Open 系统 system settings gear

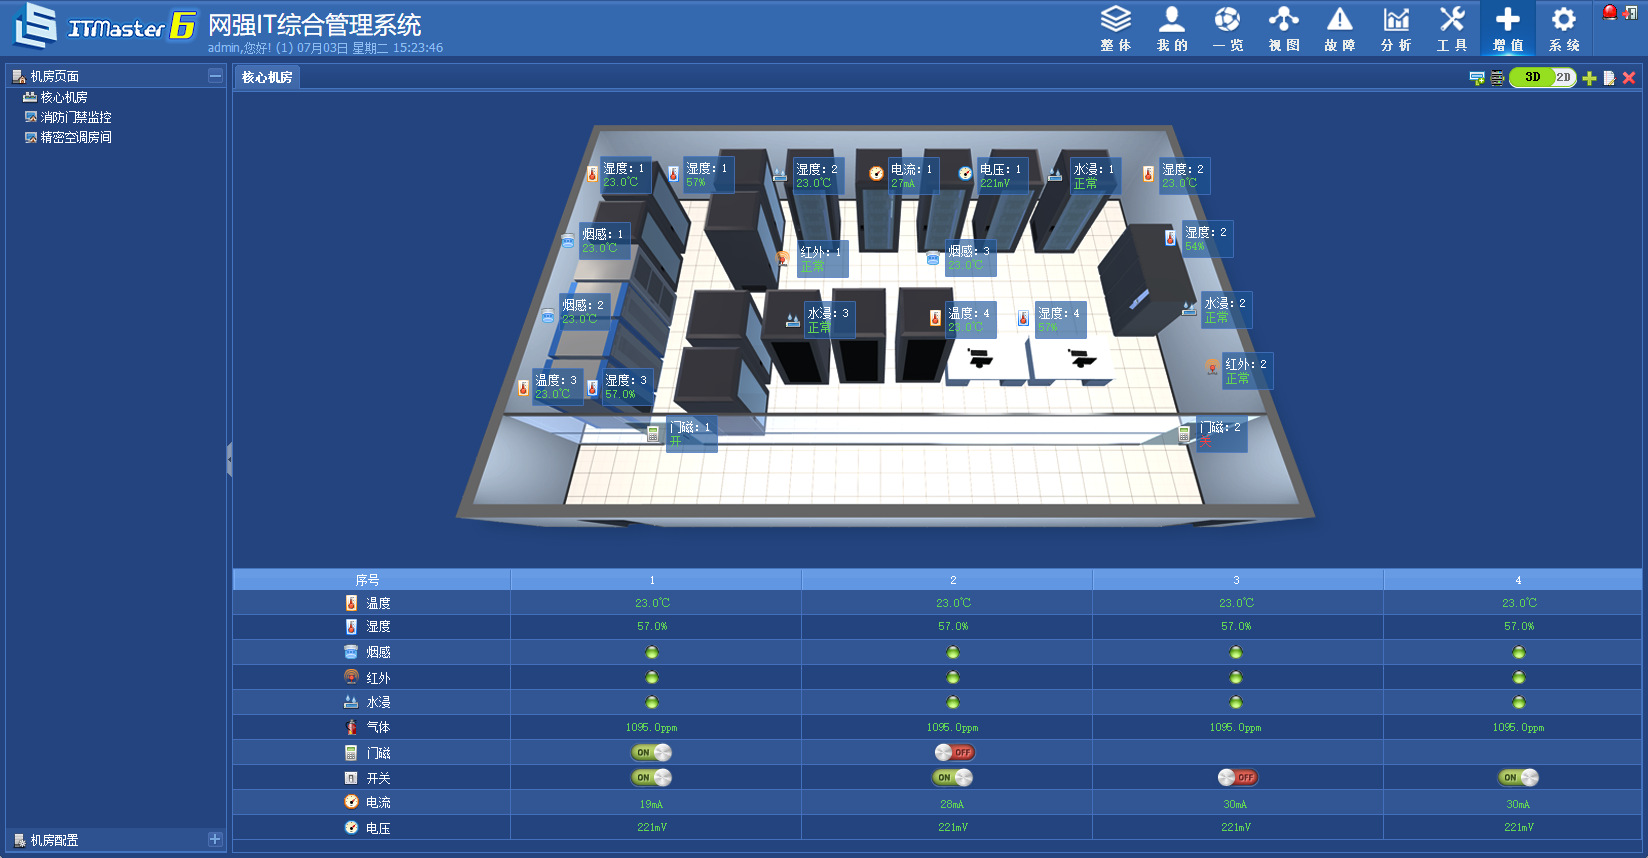(1563, 28)
